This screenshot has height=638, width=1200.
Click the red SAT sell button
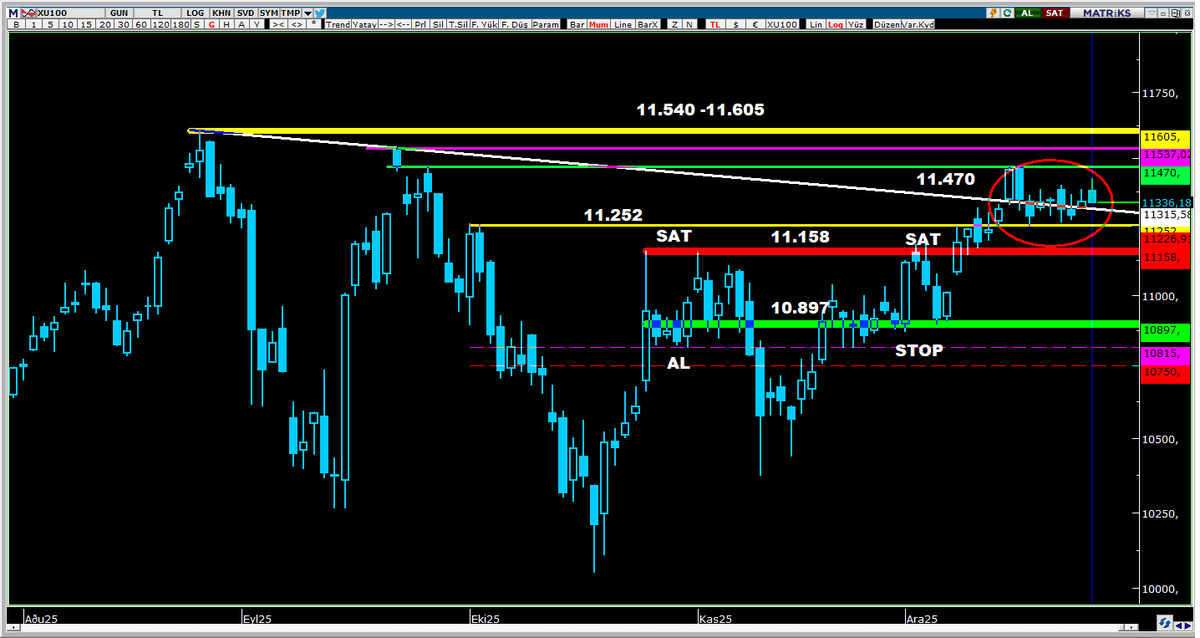tap(1054, 13)
